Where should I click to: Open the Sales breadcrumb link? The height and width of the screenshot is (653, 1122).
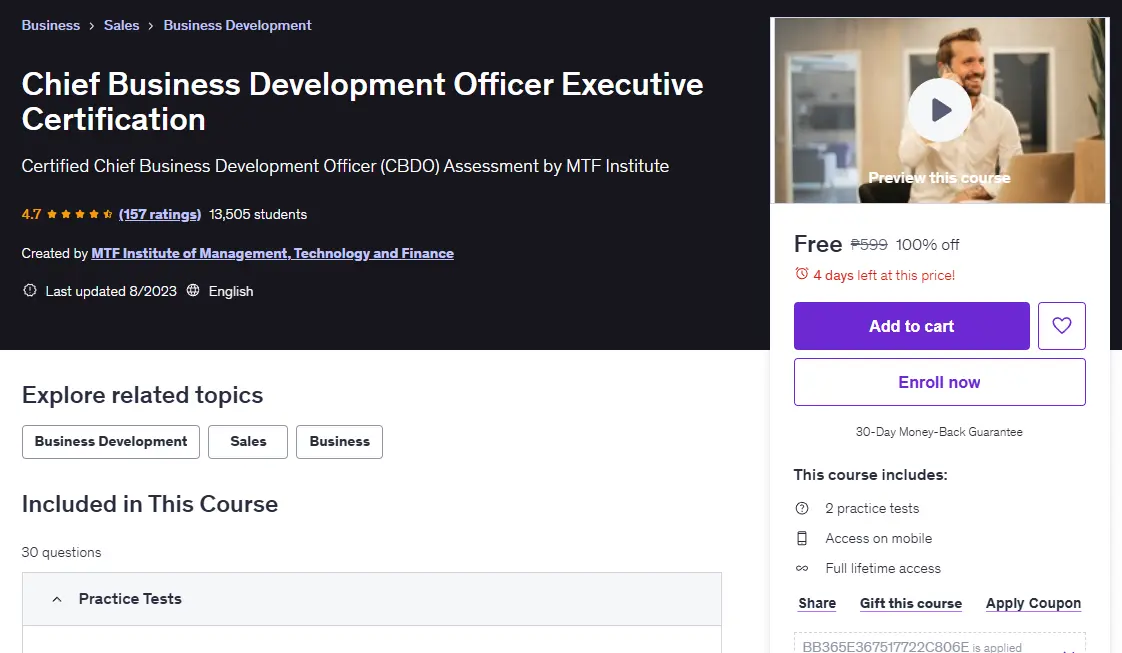click(122, 25)
